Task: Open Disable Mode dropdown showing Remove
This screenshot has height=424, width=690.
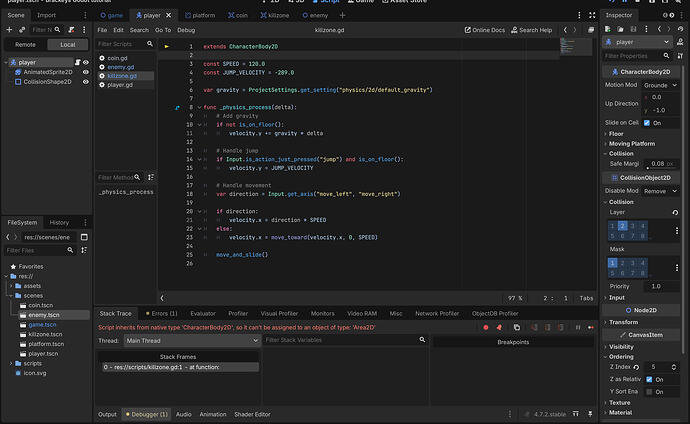Action: (x=660, y=191)
